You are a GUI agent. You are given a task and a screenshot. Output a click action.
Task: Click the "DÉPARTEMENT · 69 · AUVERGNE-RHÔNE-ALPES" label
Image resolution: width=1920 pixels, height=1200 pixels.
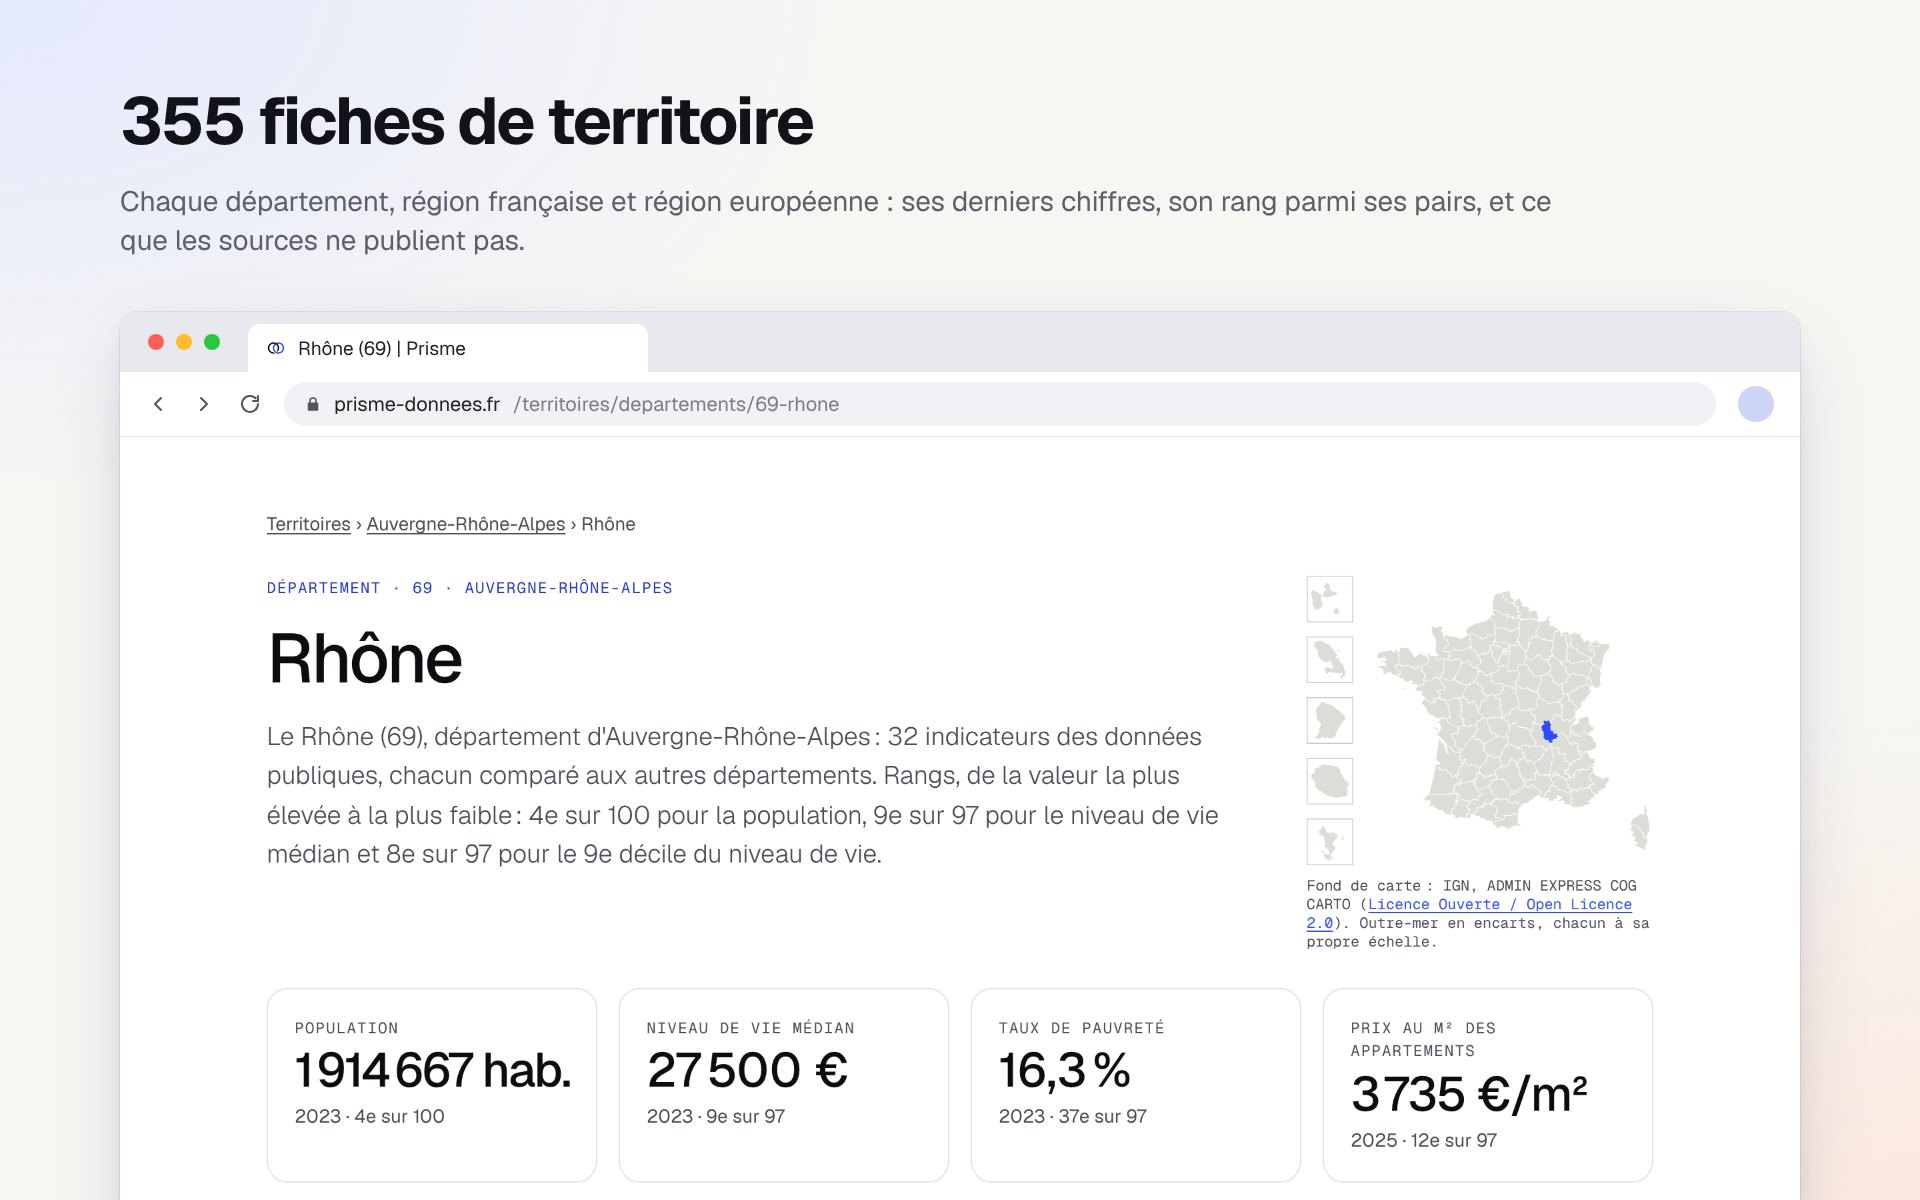click(470, 588)
